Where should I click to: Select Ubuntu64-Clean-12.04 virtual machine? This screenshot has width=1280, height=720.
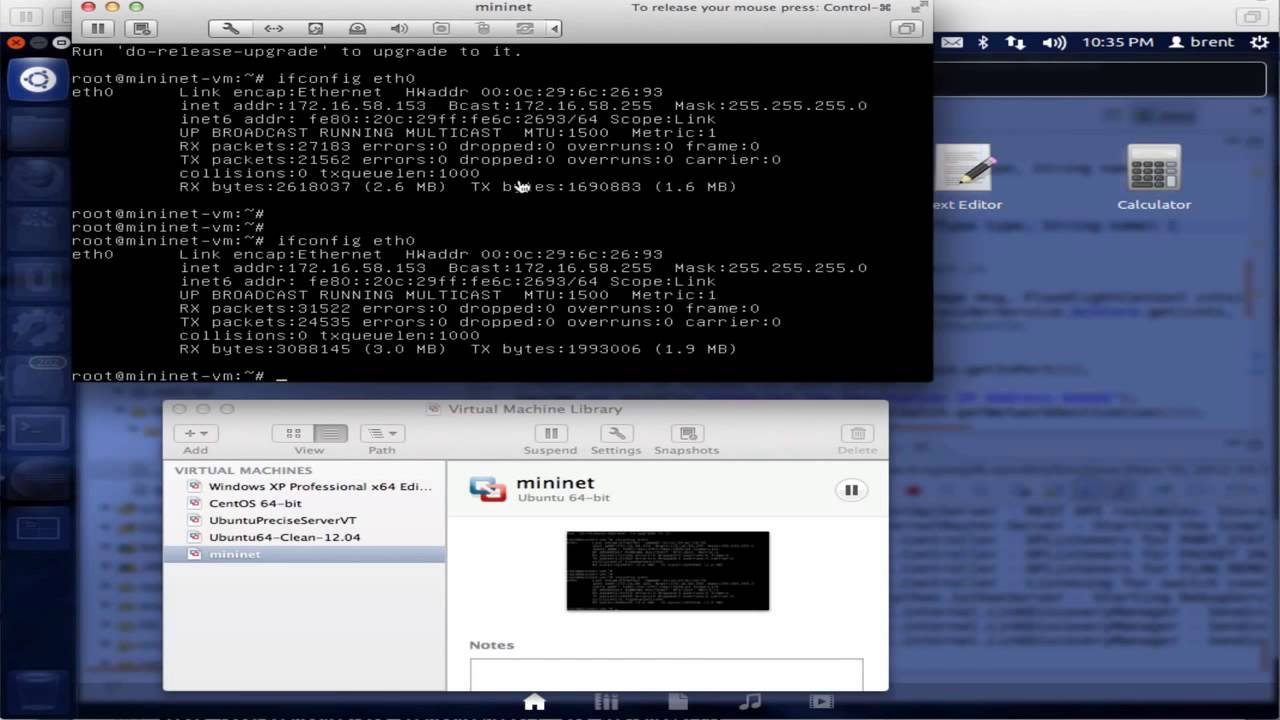305,537
